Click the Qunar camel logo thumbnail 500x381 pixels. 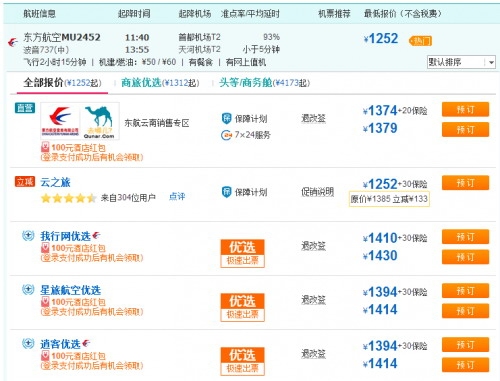click(99, 122)
